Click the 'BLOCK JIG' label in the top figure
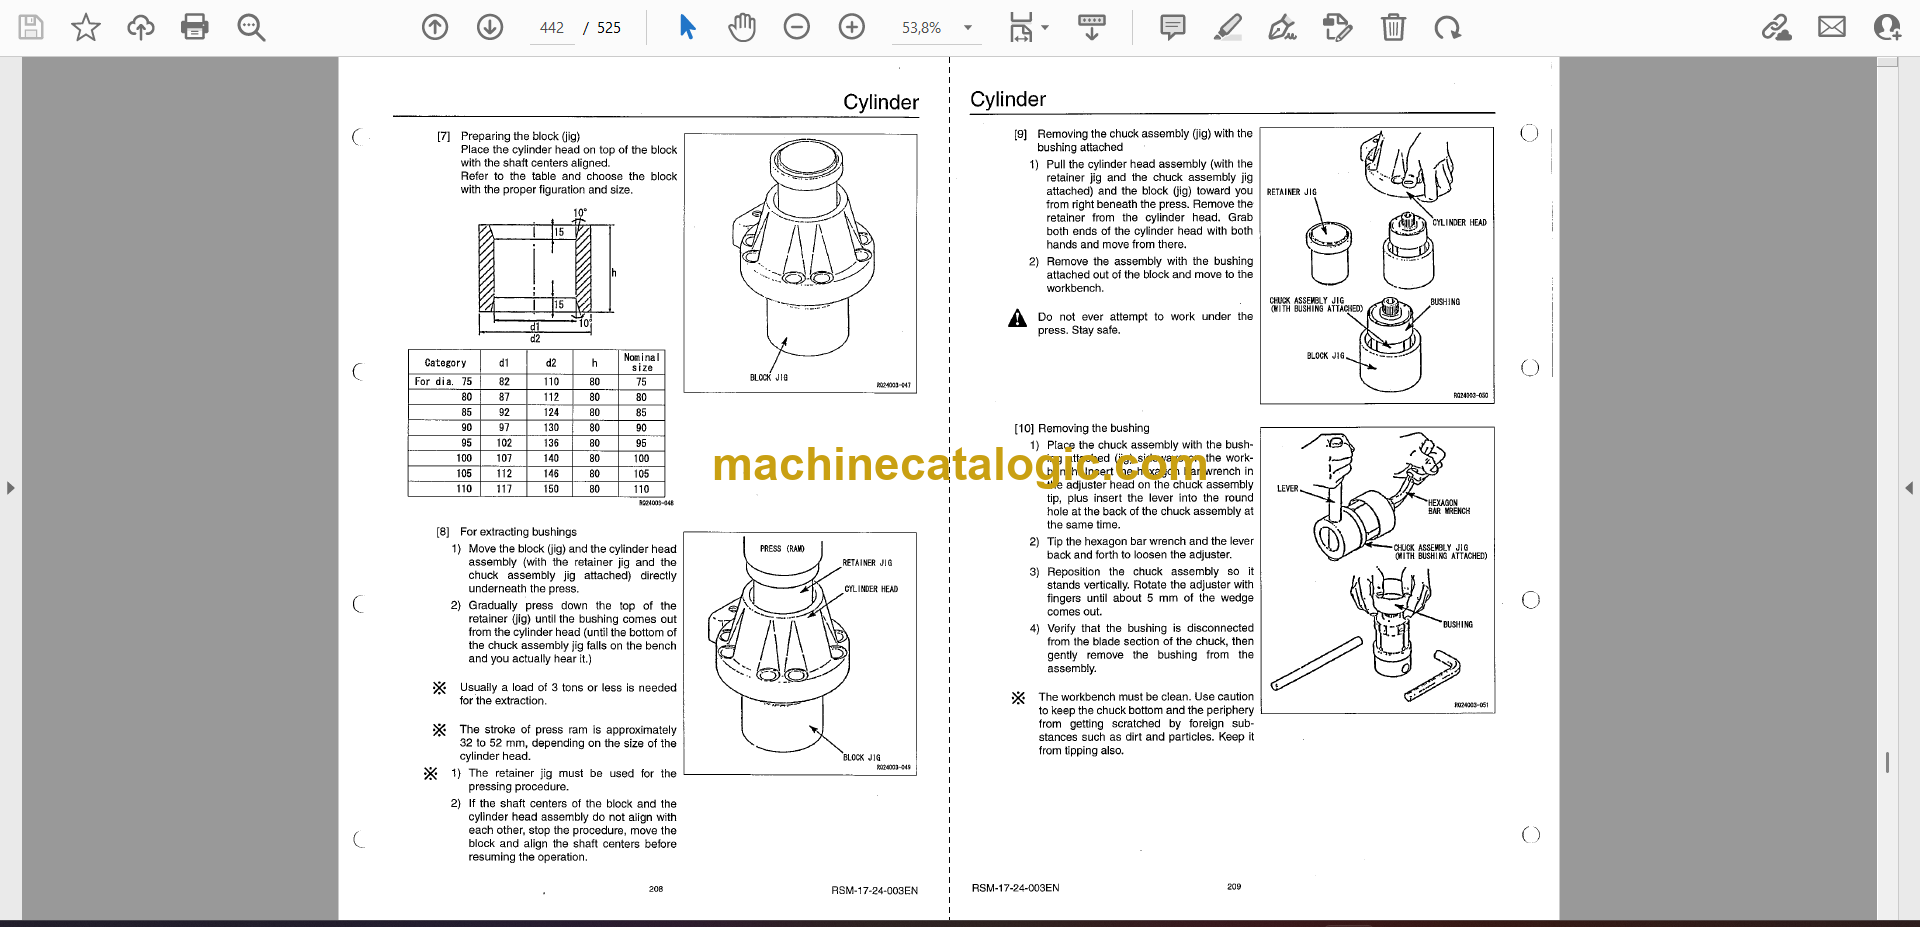The image size is (1920, 927). (769, 378)
